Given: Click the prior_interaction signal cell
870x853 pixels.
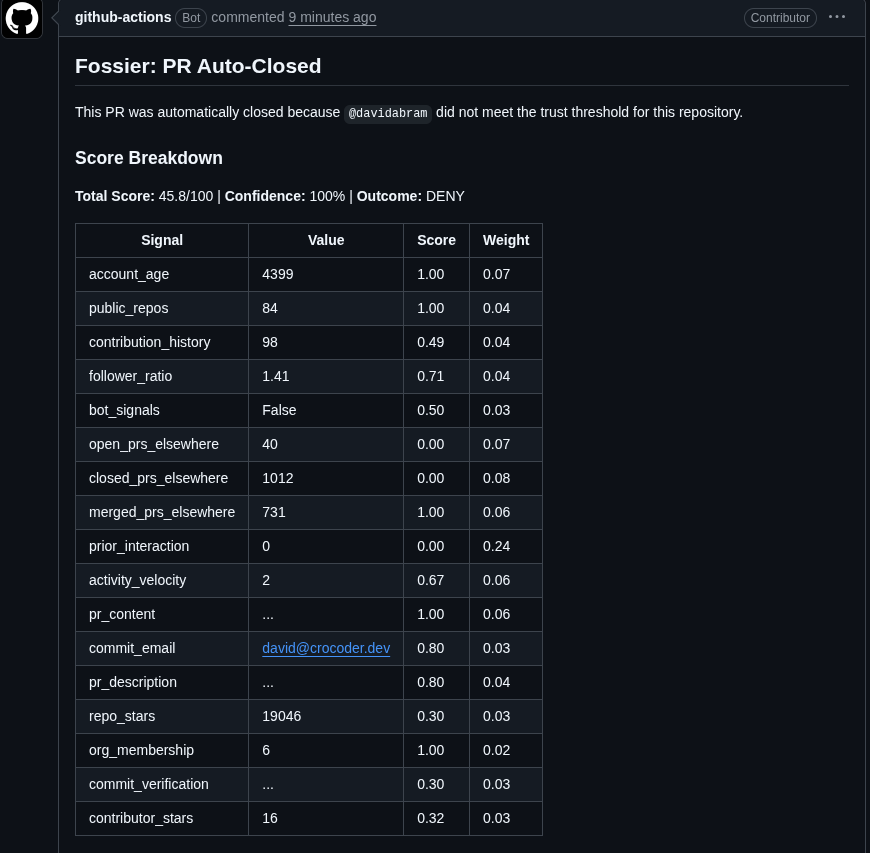Looking at the screenshot, I should (x=162, y=546).
